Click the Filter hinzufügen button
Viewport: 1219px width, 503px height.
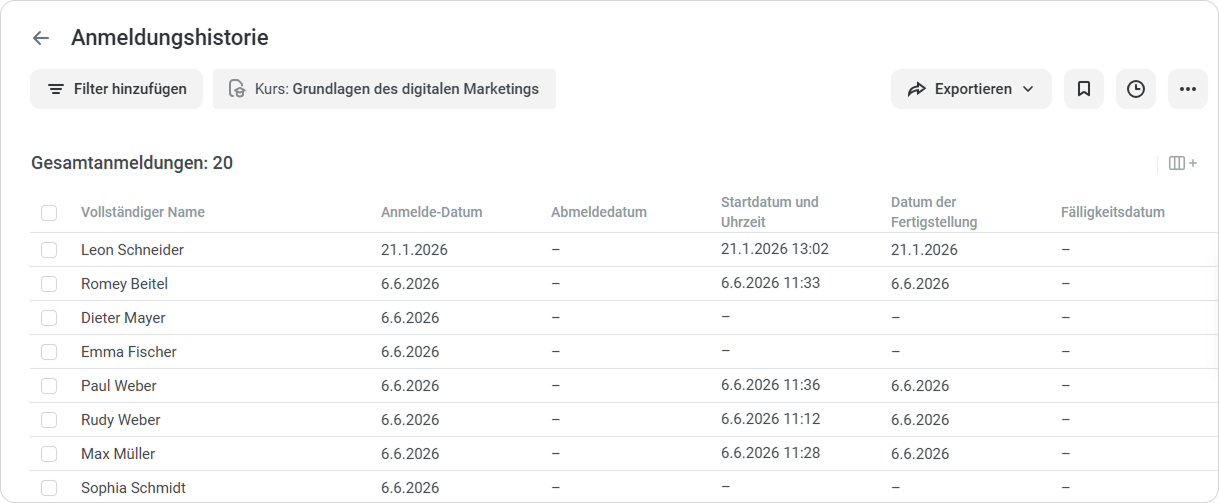coord(116,89)
